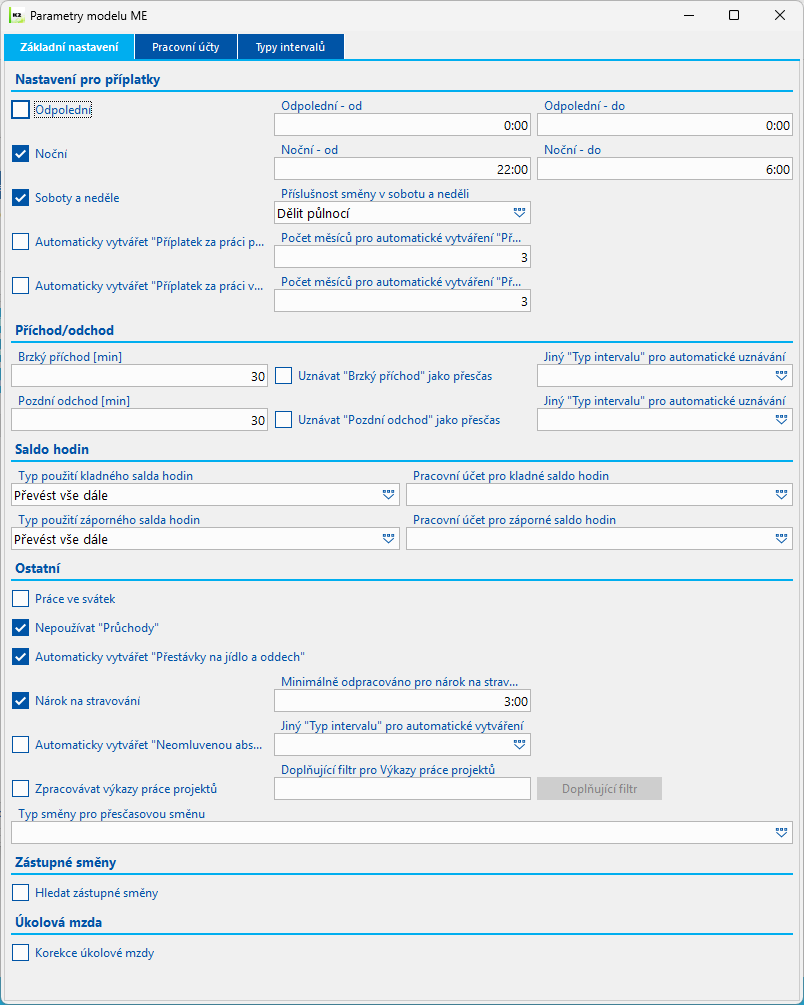Open the Typy intervalů tab
Screen dimensions: 804x1005
290,47
